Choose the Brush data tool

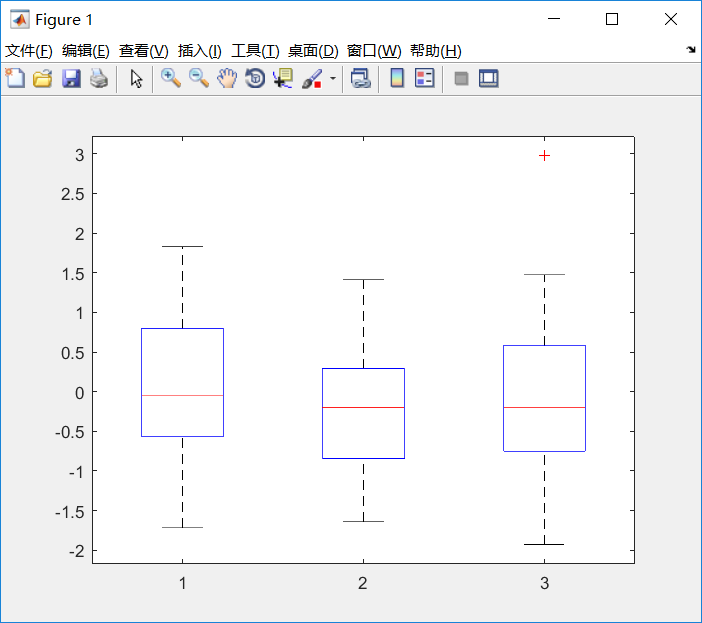click(312, 78)
